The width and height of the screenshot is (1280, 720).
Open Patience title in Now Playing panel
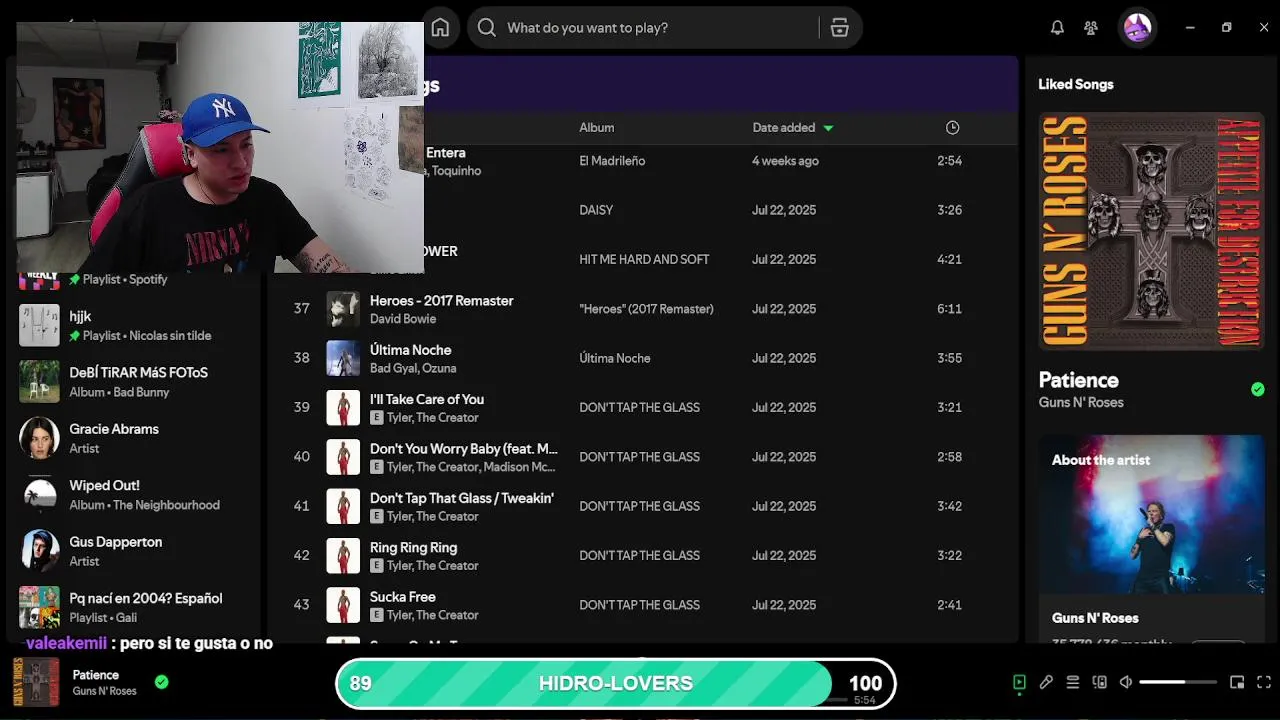(x=1078, y=380)
